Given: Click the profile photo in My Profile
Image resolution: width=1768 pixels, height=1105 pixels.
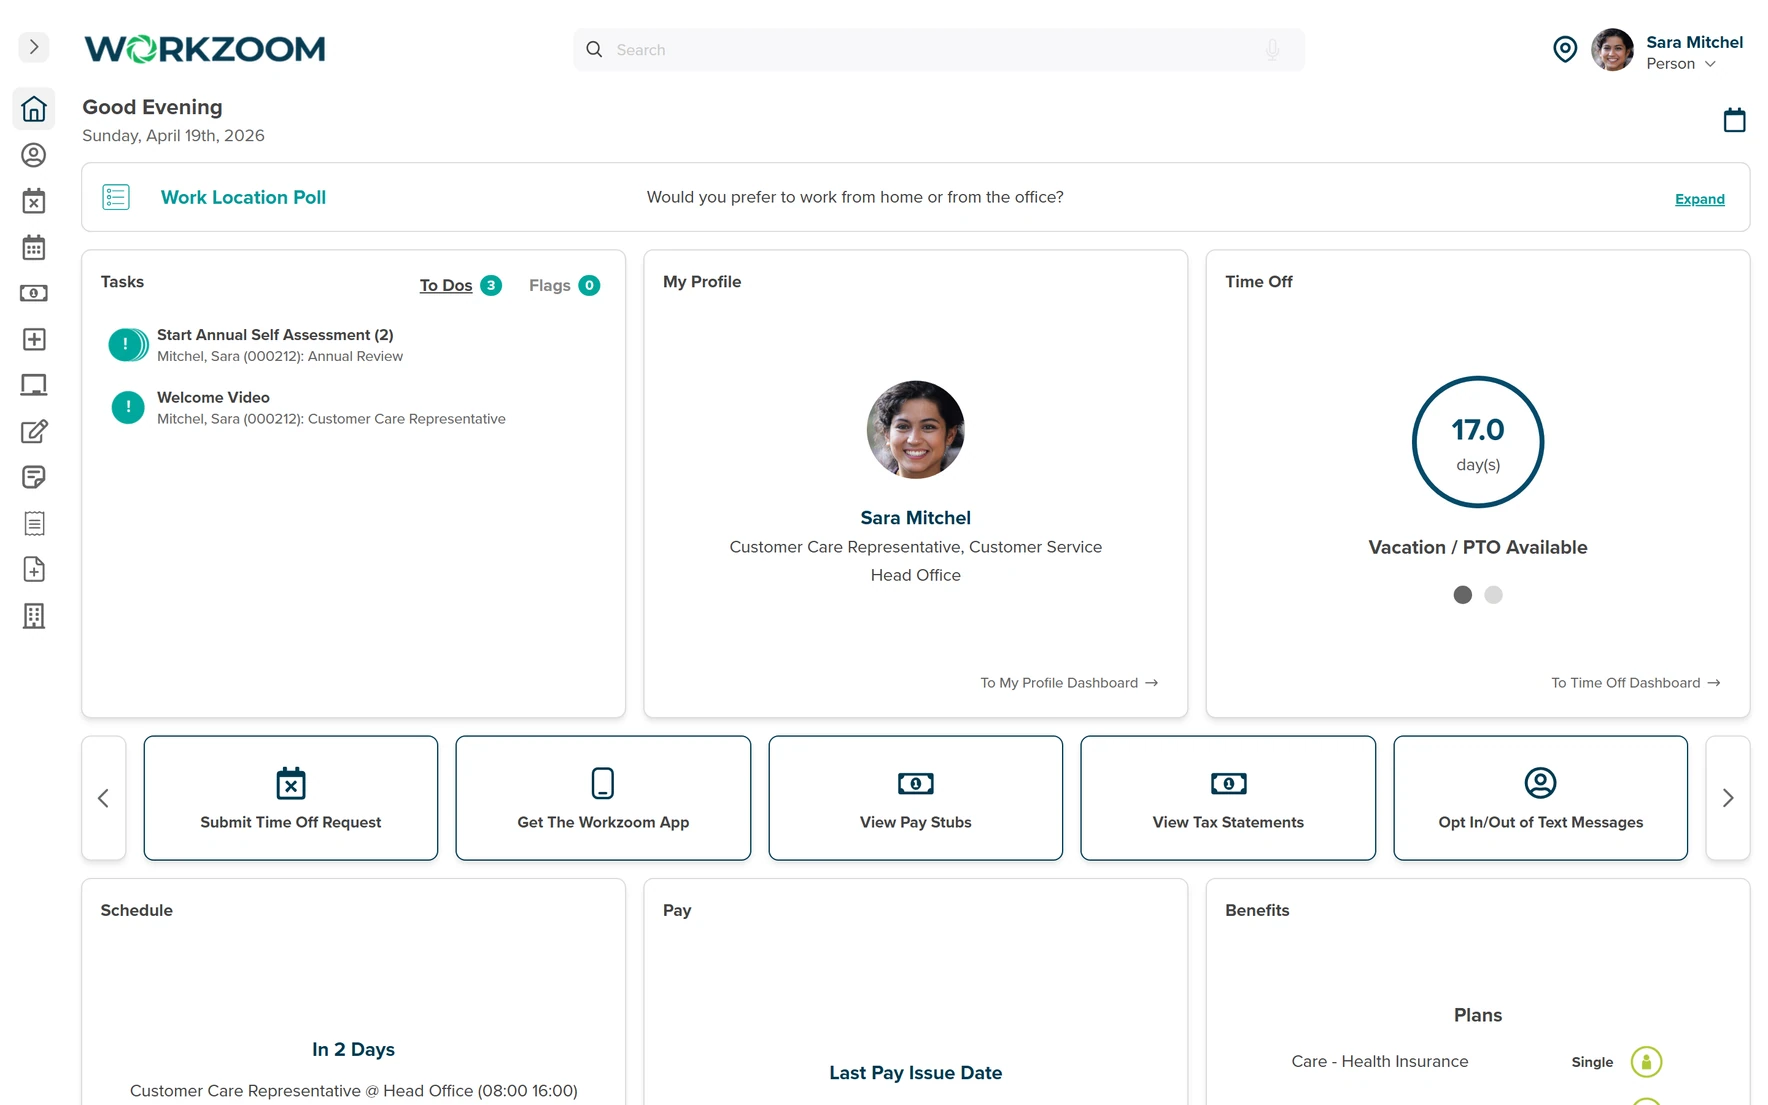Looking at the screenshot, I should point(915,429).
